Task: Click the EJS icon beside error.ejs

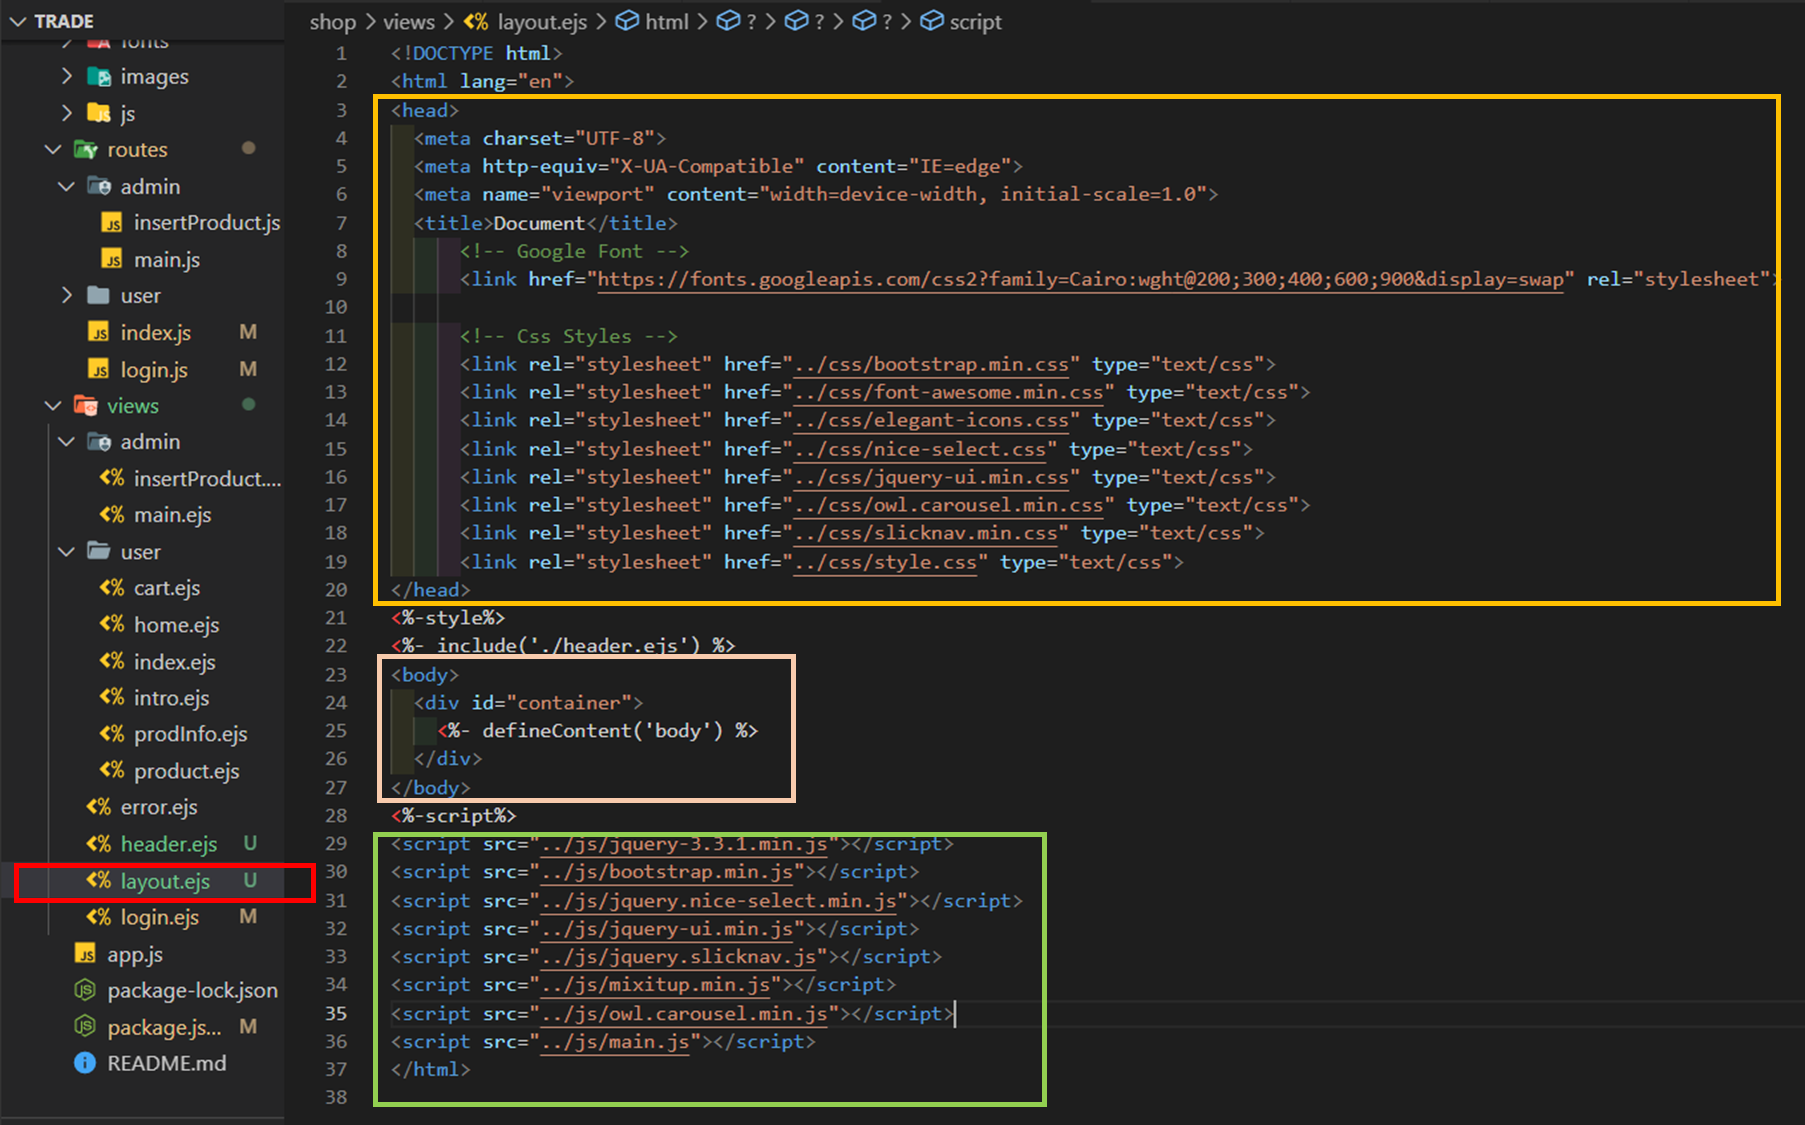Action: [x=98, y=806]
